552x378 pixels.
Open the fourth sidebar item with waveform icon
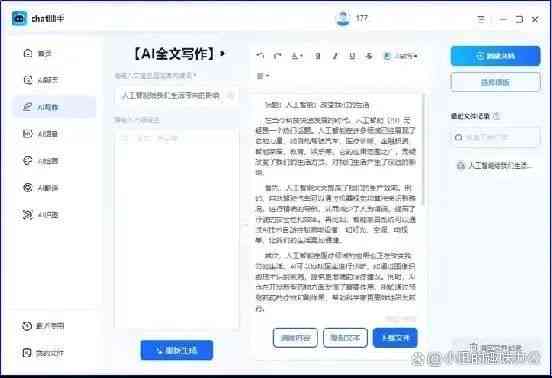tap(40, 134)
